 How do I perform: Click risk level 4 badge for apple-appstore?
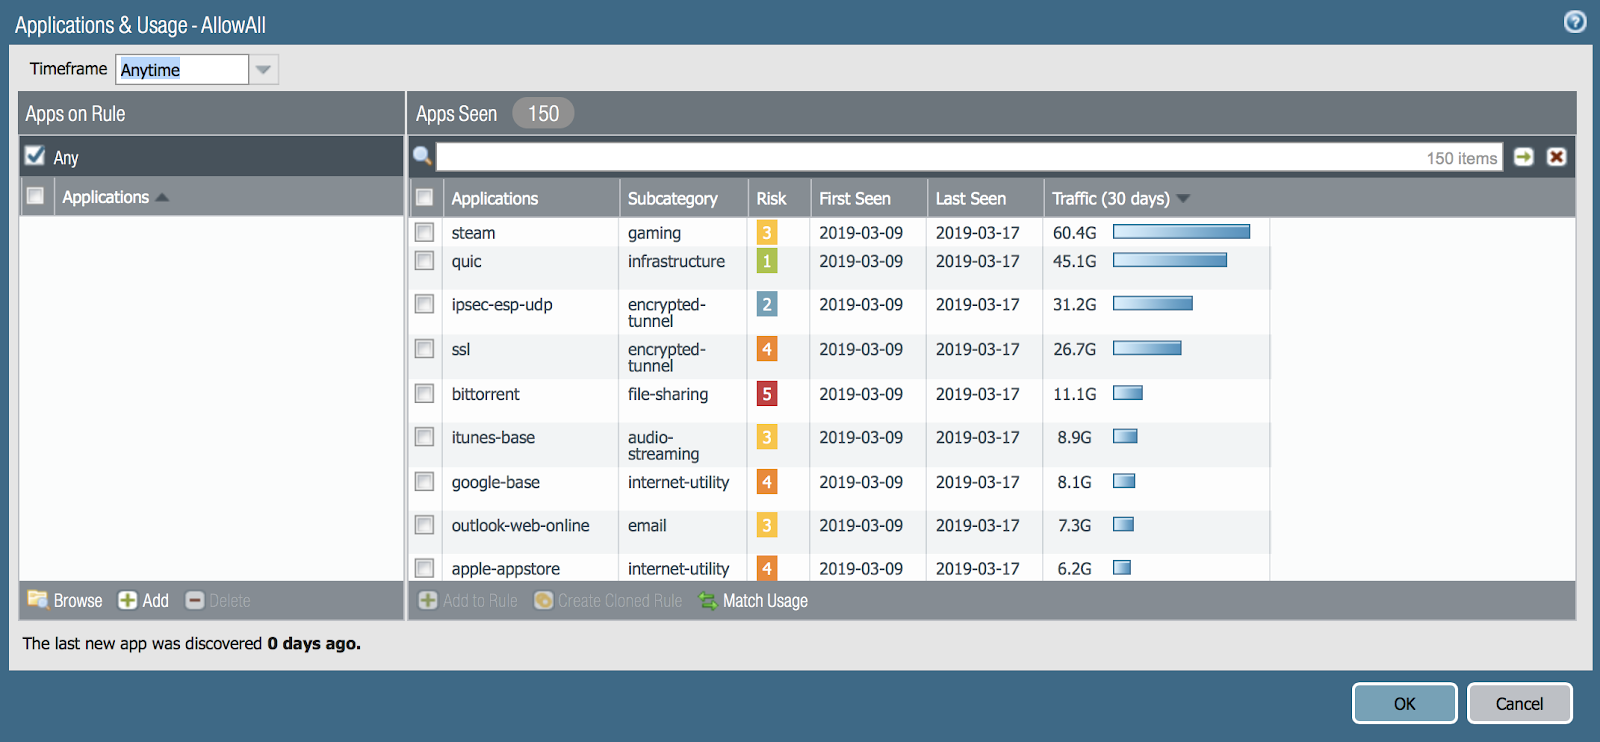coord(767,568)
